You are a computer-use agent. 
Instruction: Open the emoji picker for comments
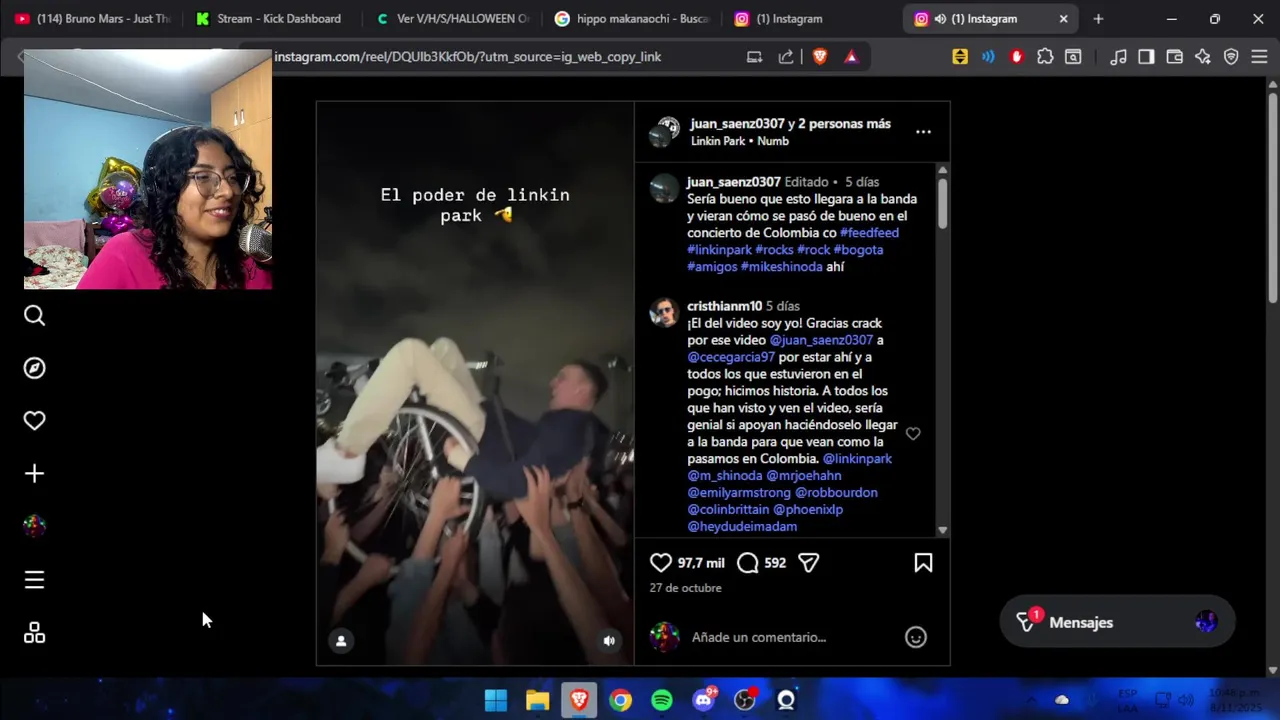(x=916, y=637)
